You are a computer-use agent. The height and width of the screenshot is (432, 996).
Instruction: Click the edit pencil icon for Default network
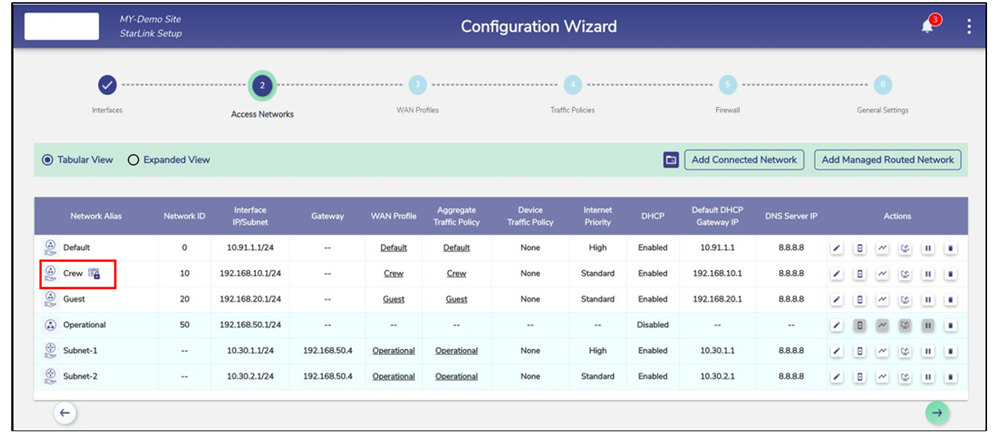(836, 248)
